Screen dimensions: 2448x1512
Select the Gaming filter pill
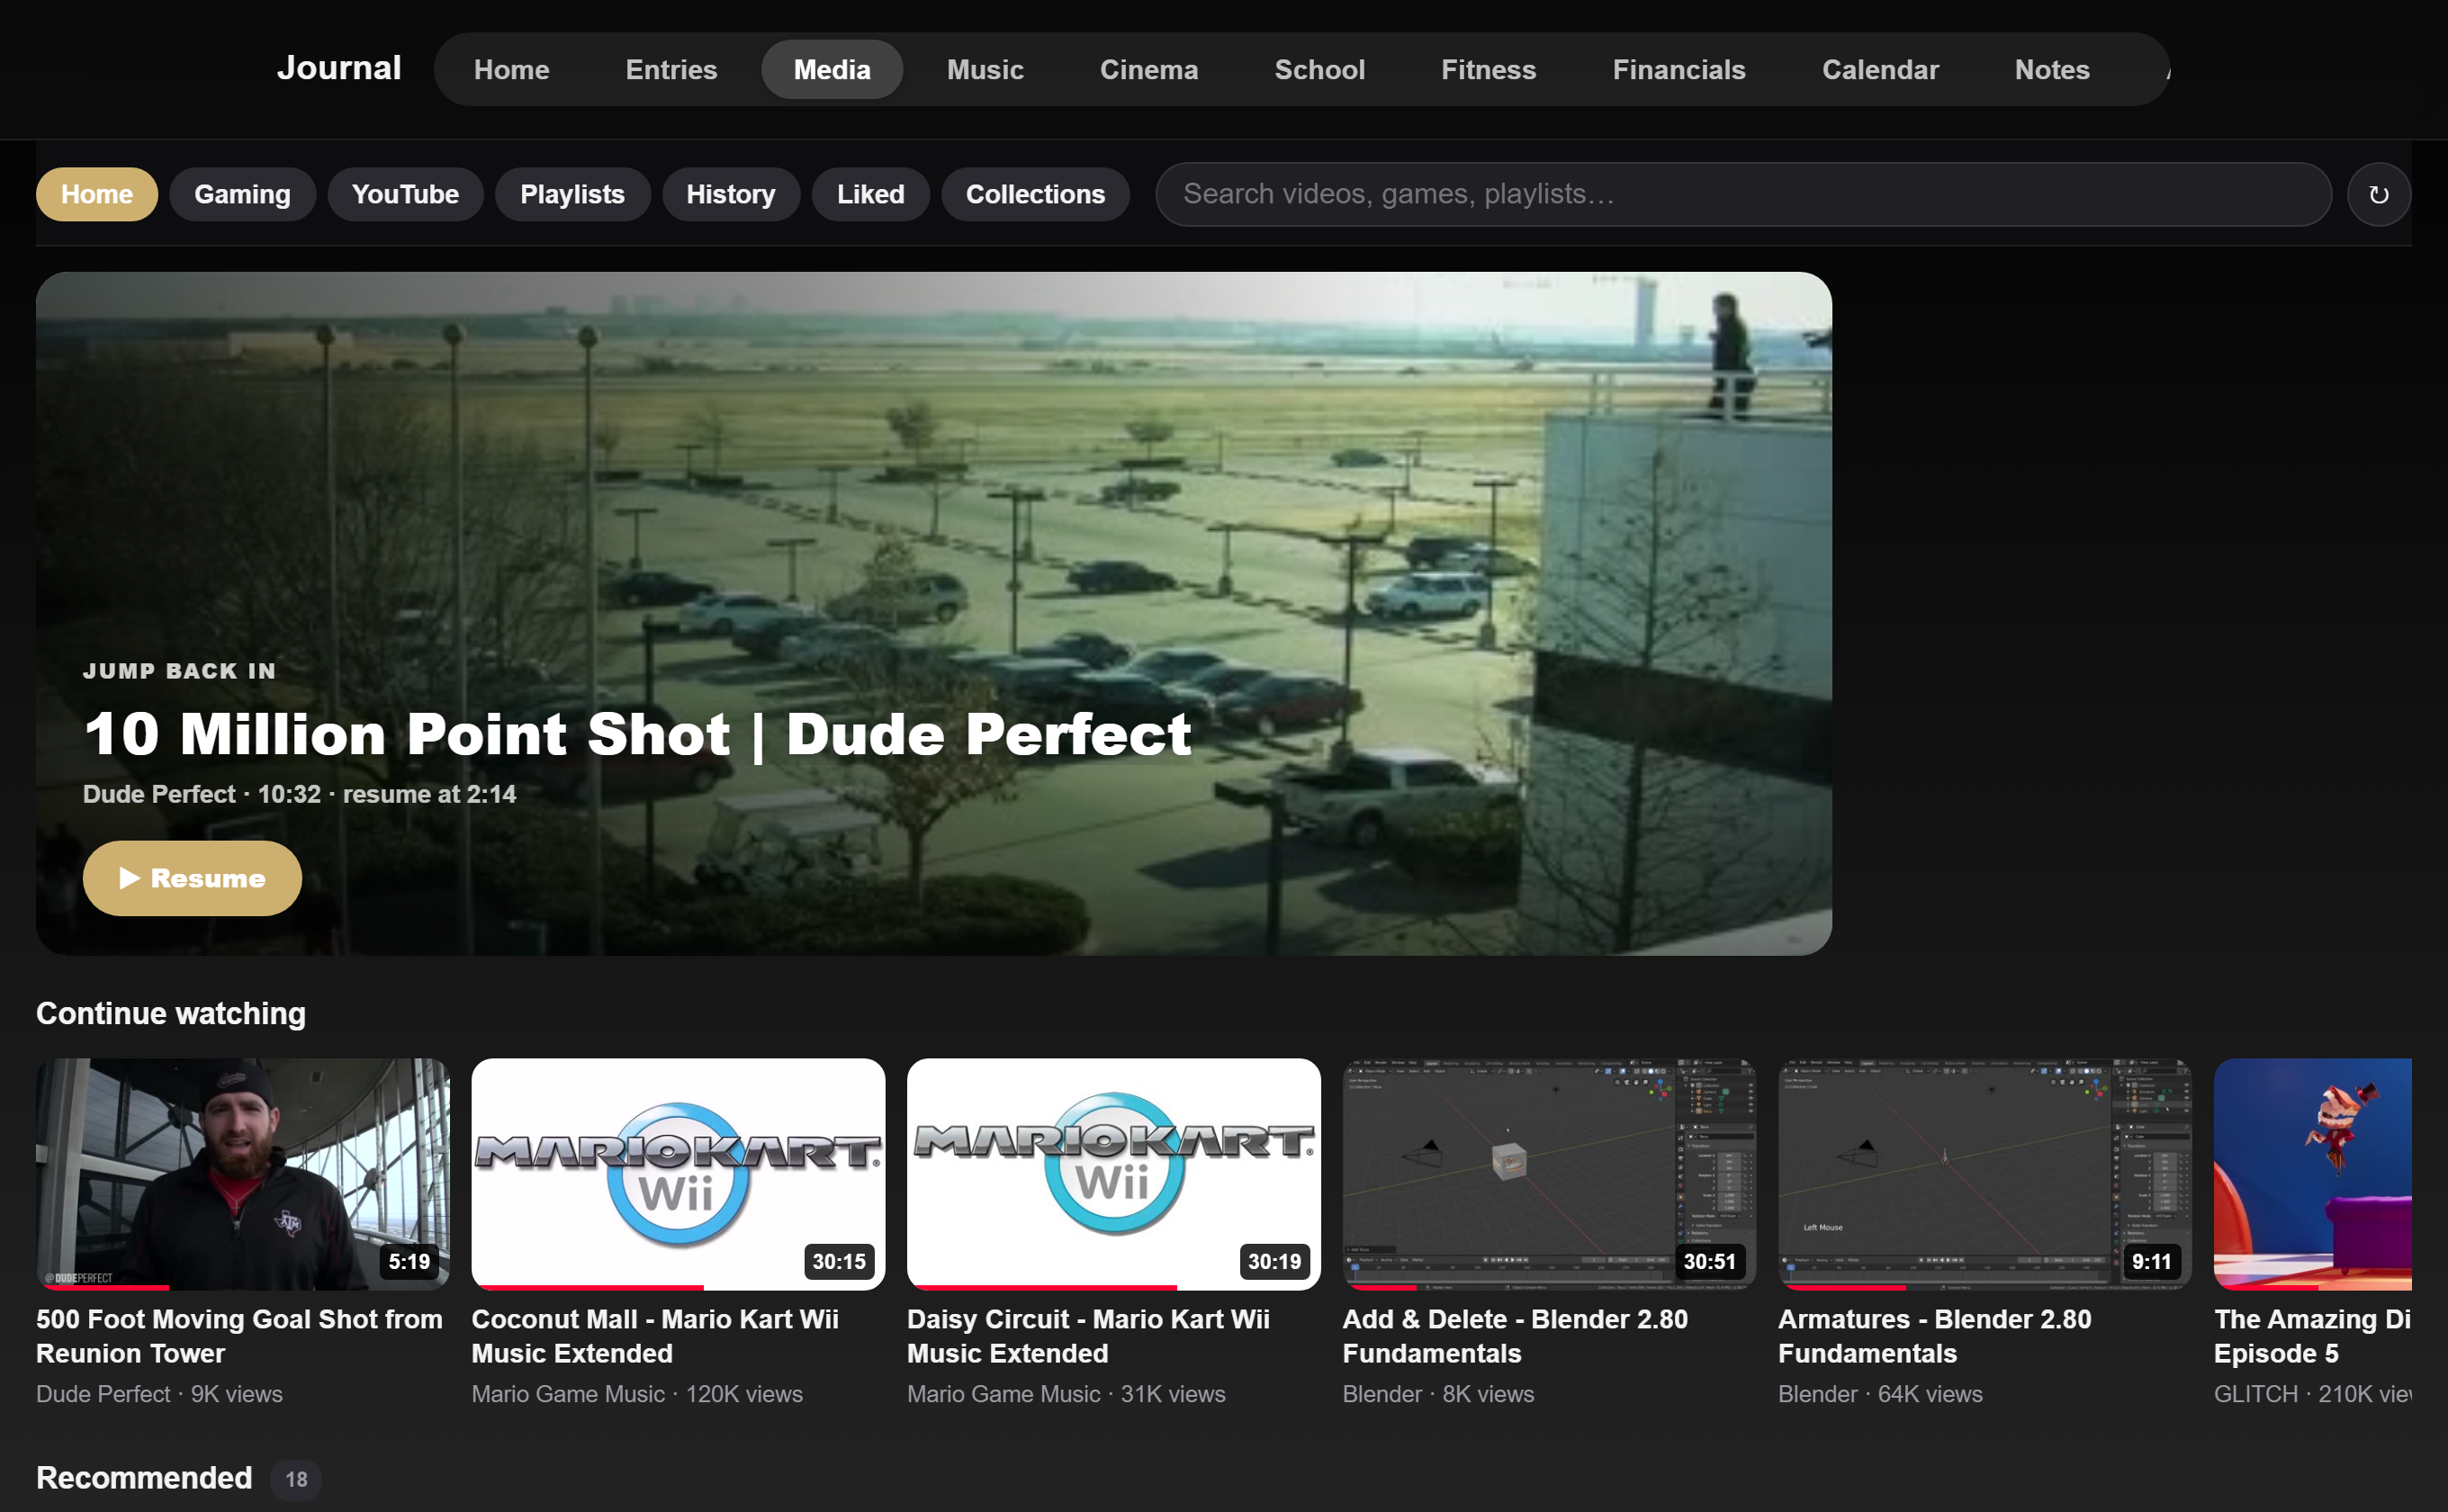click(x=242, y=194)
